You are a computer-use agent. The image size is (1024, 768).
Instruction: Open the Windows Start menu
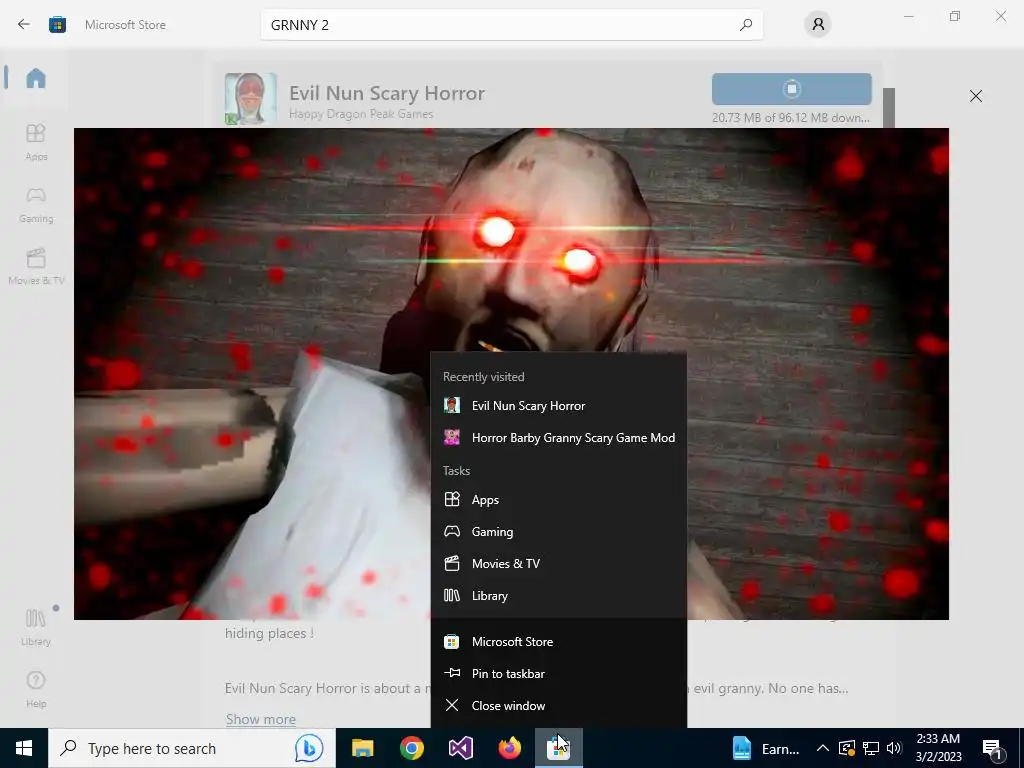(x=24, y=748)
